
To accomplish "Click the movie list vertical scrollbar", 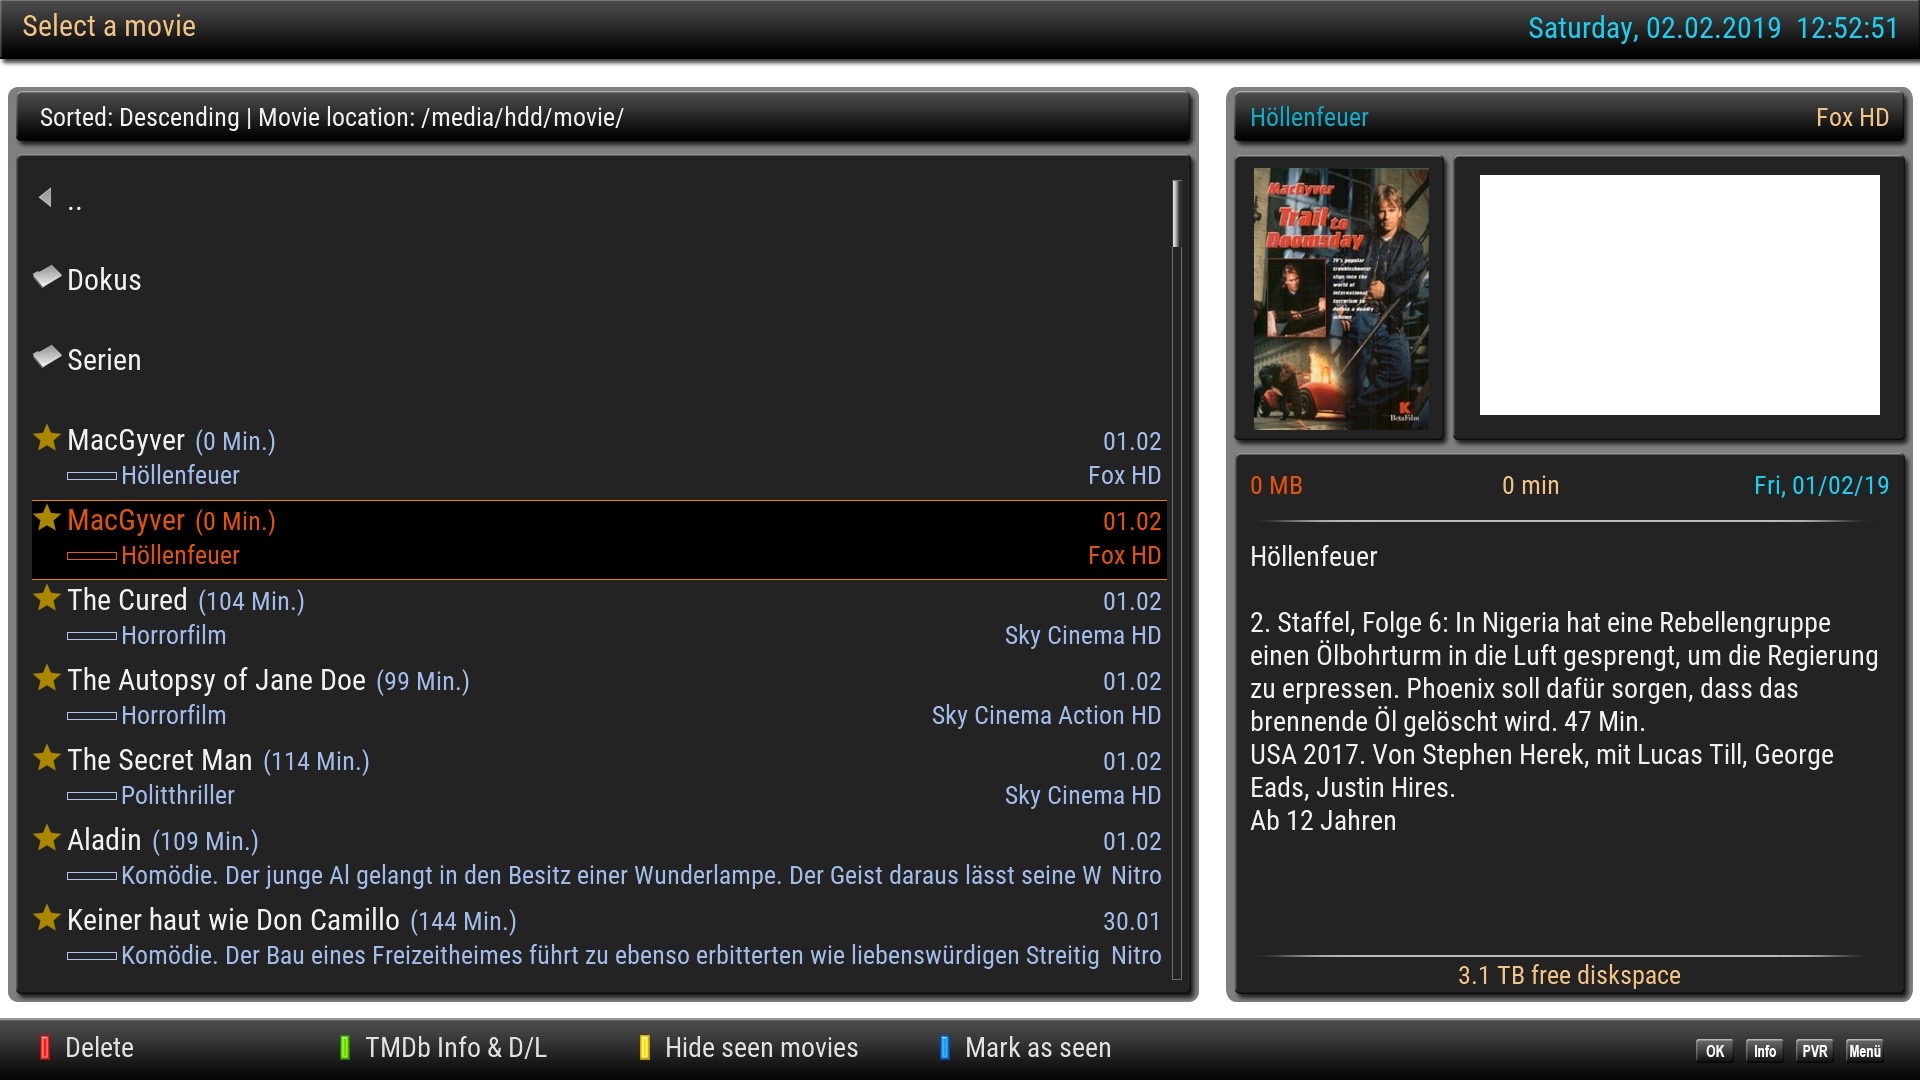I will point(1177,214).
